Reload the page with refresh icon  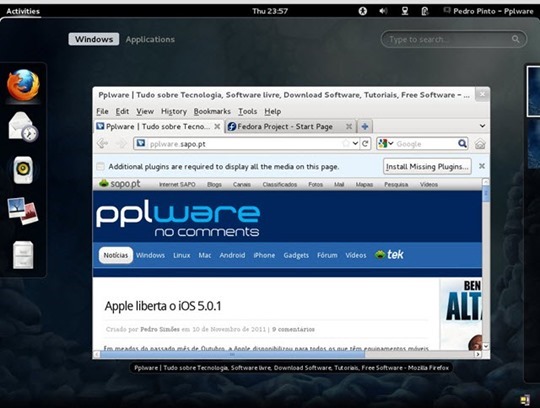click(365, 144)
